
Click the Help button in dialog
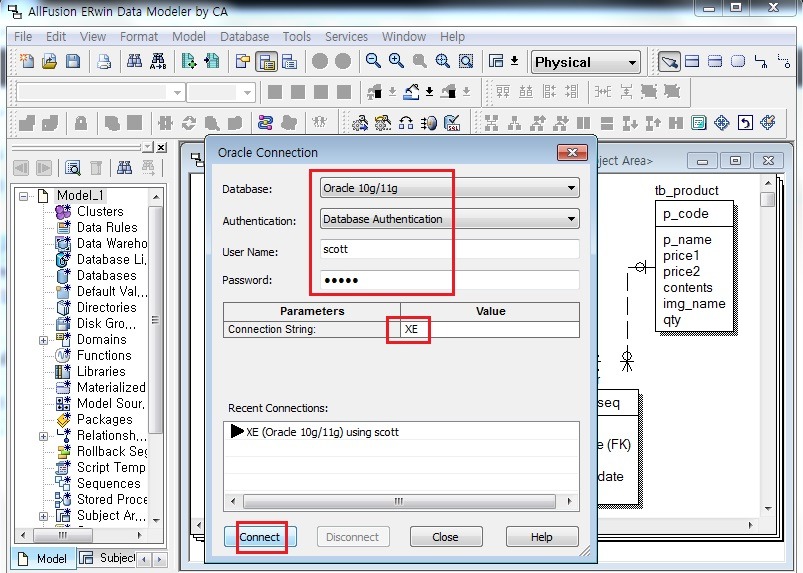point(541,537)
